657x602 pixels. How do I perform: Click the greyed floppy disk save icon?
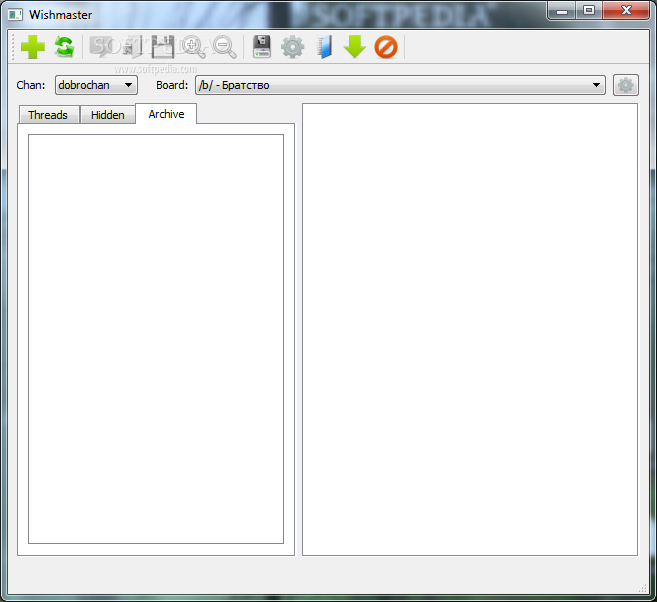pos(163,47)
